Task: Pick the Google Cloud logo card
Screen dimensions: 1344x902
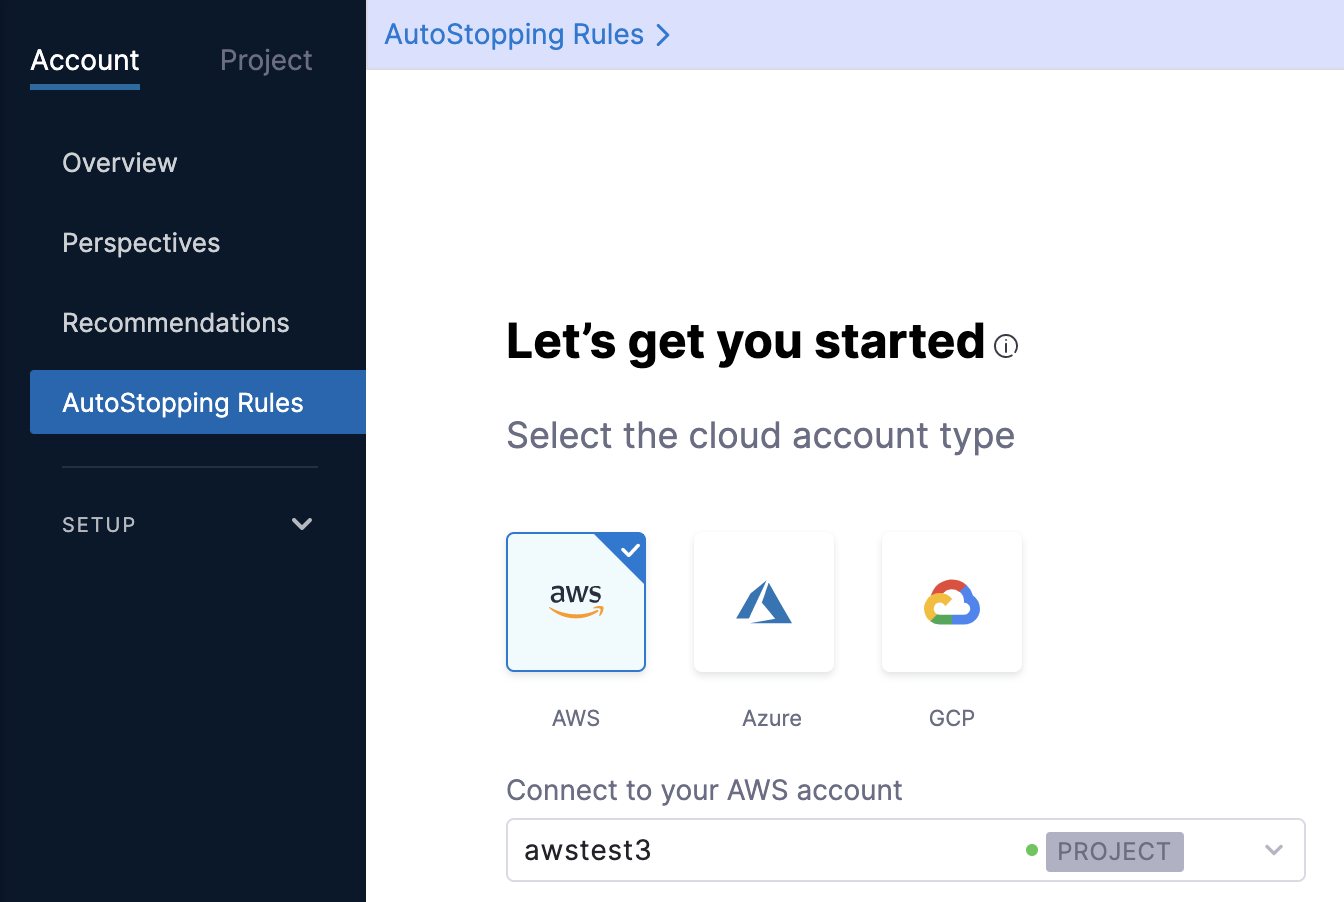Action: (951, 602)
